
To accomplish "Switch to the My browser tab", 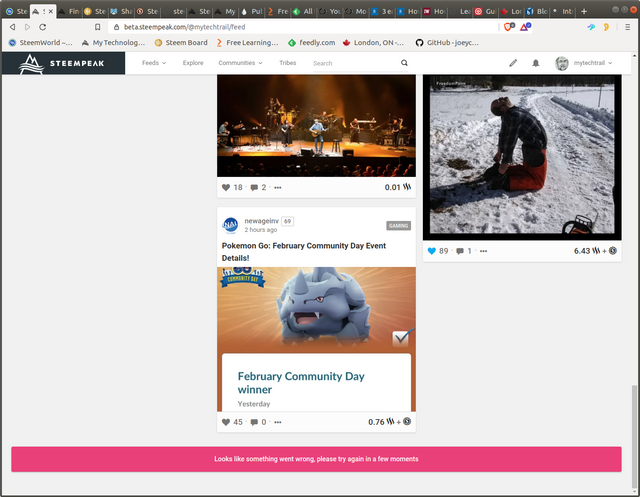I will 225,11.
